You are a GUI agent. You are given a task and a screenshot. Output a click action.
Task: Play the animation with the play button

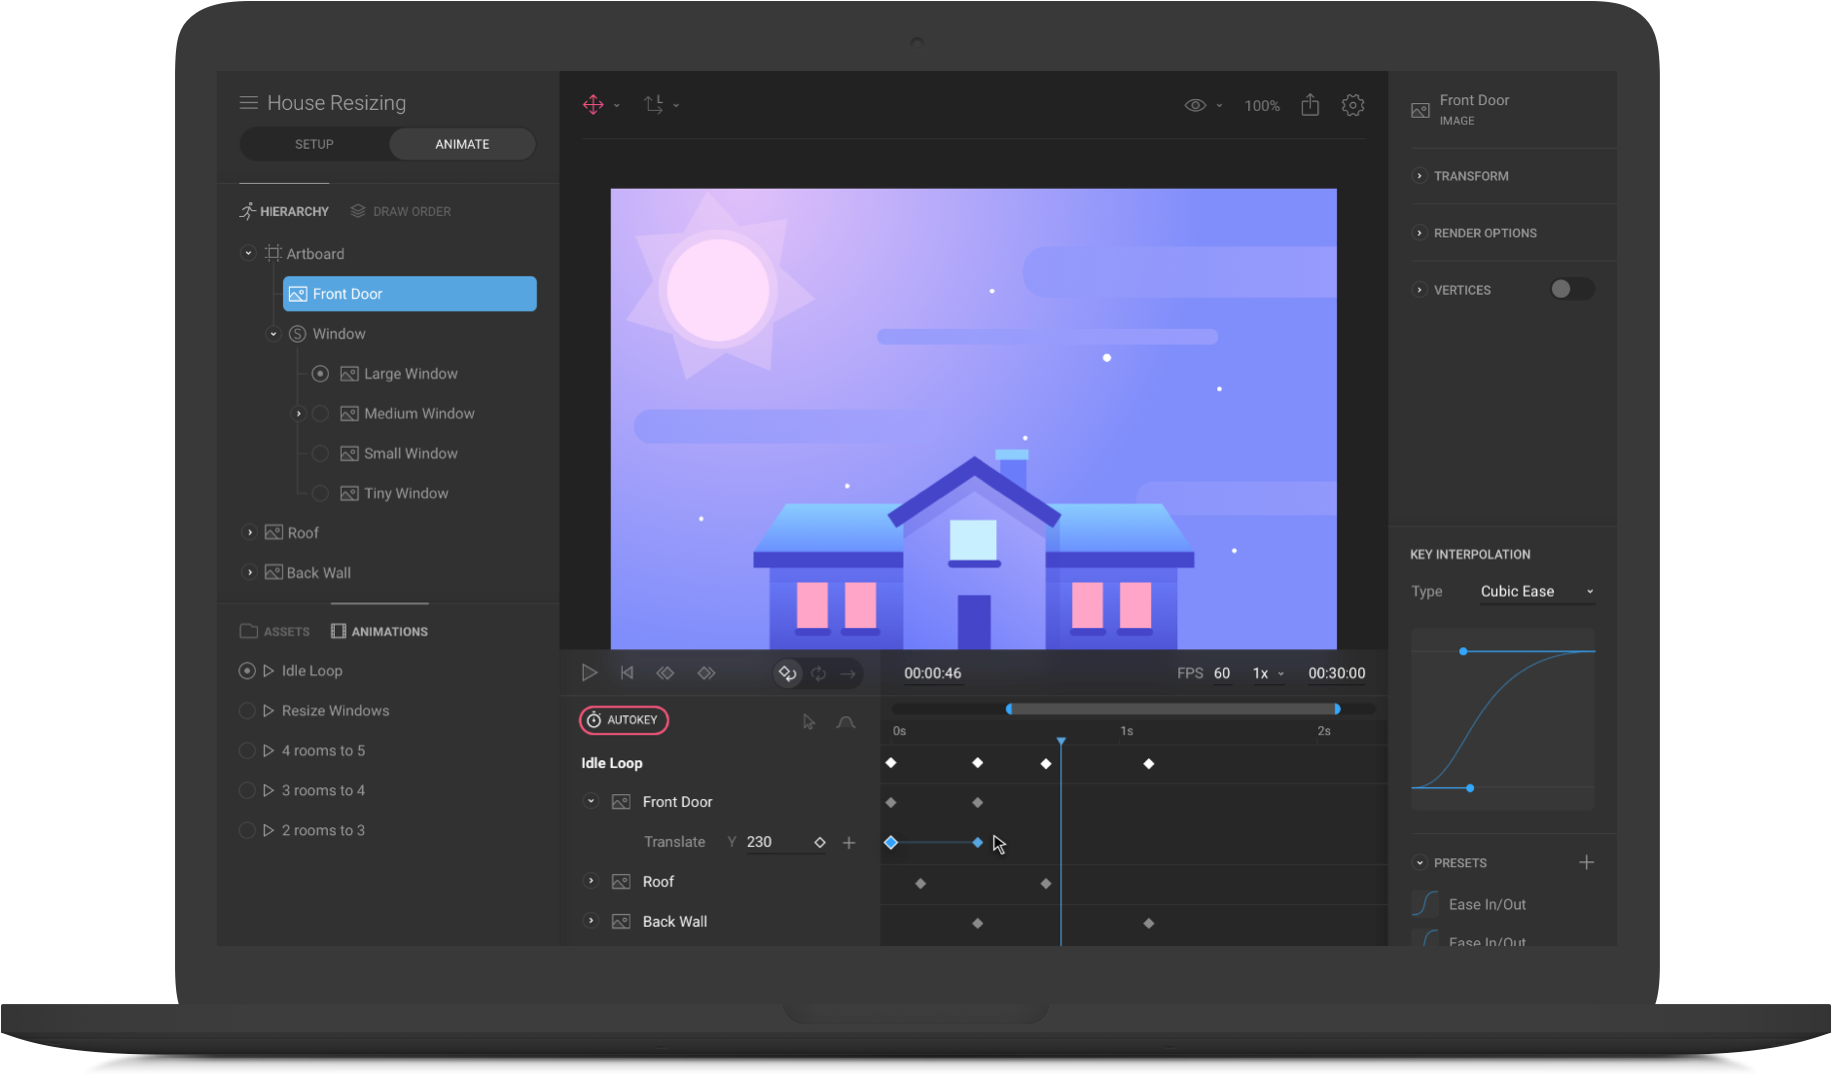point(589,673)
